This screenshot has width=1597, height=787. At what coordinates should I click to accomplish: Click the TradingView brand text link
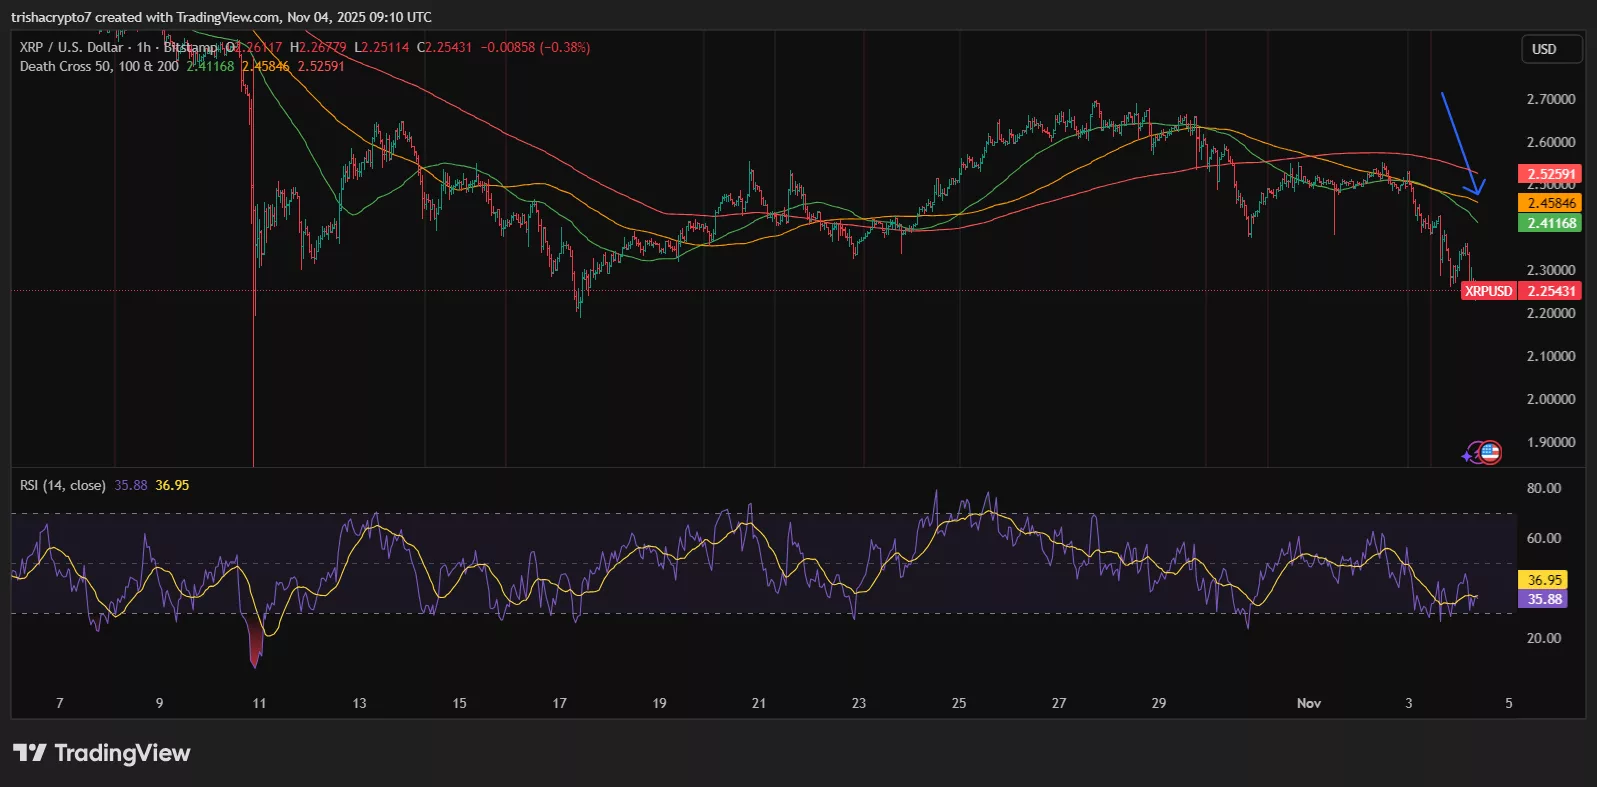[122, 753]
